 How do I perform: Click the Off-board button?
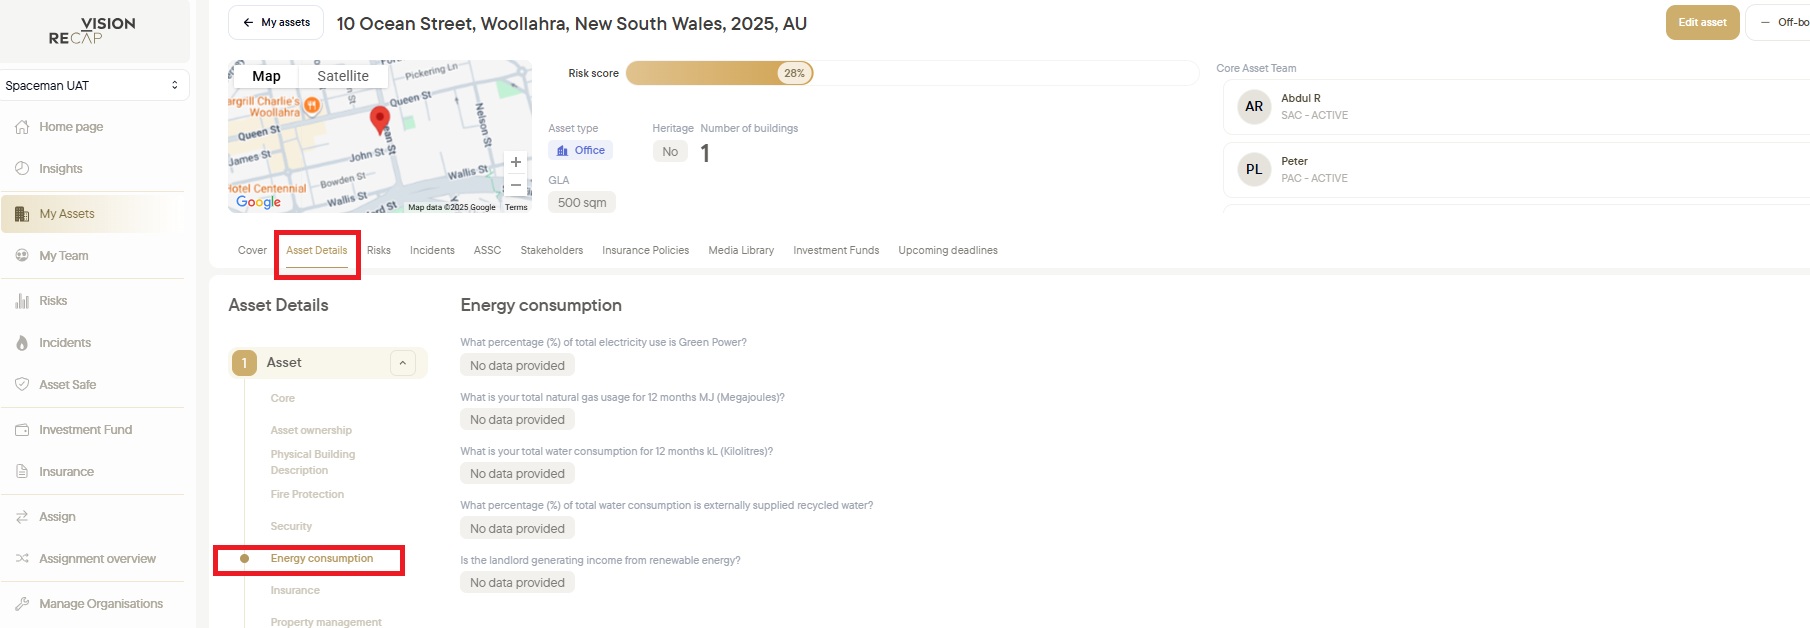pos(1780,22)
